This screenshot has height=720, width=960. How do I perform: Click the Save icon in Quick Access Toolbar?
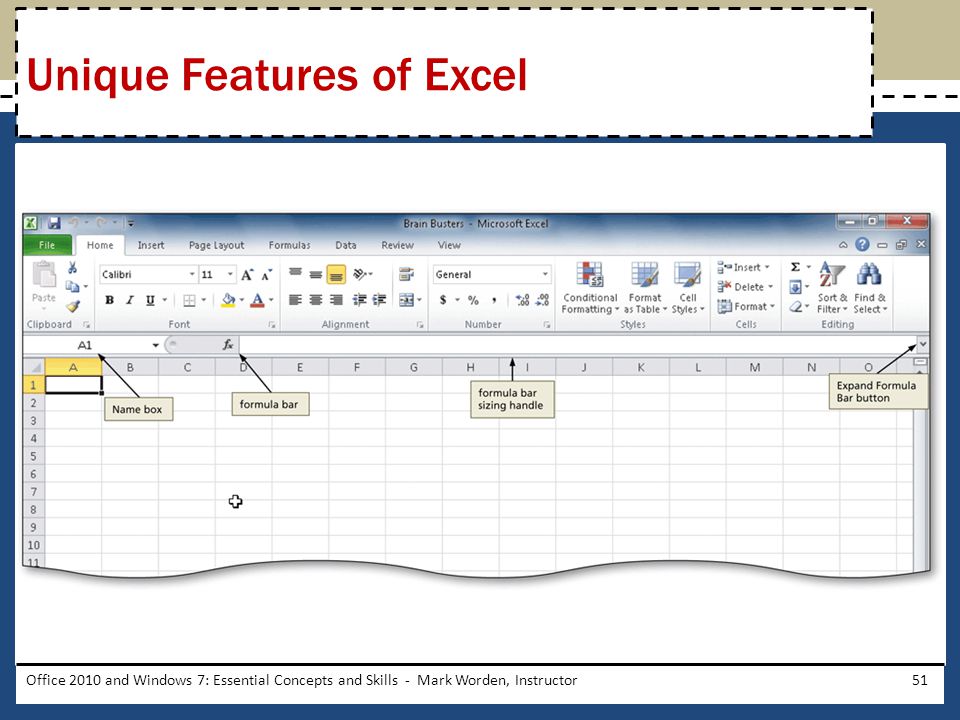[x=54, y=223]
